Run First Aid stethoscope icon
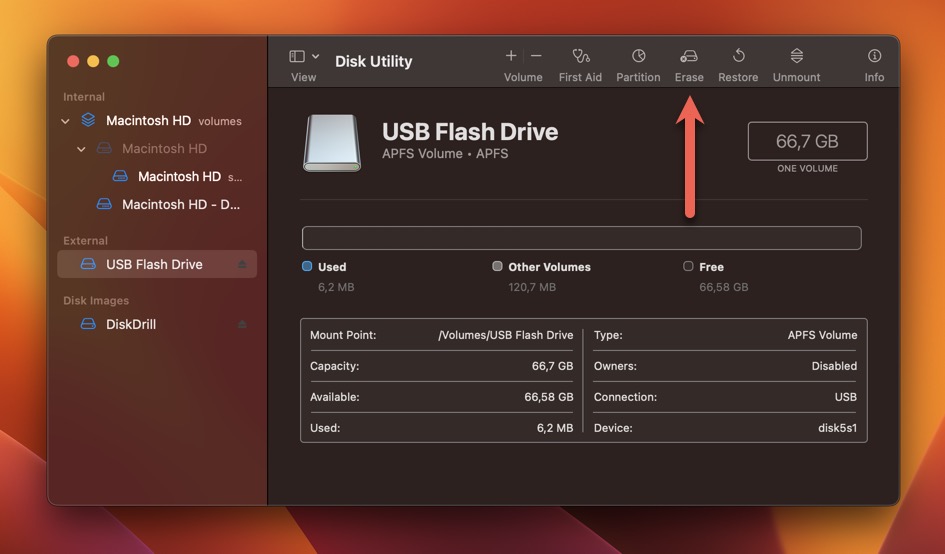Viewport: 945px width, 554px height. [580, 56]
